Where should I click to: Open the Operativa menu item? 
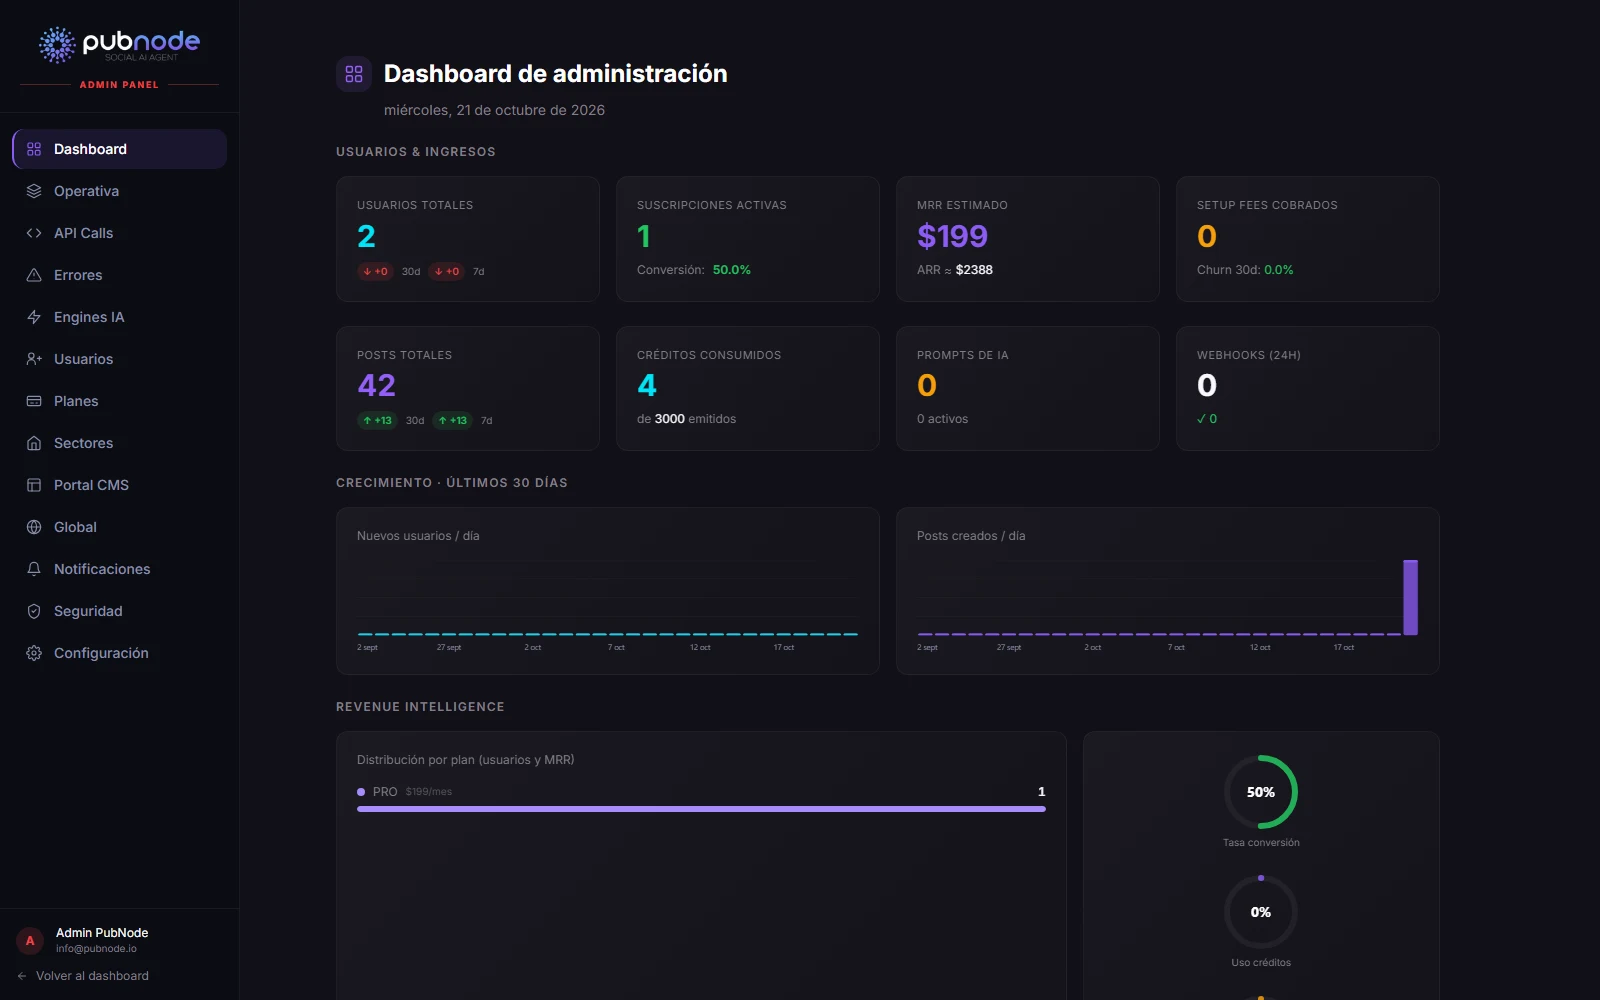(119, 191)
